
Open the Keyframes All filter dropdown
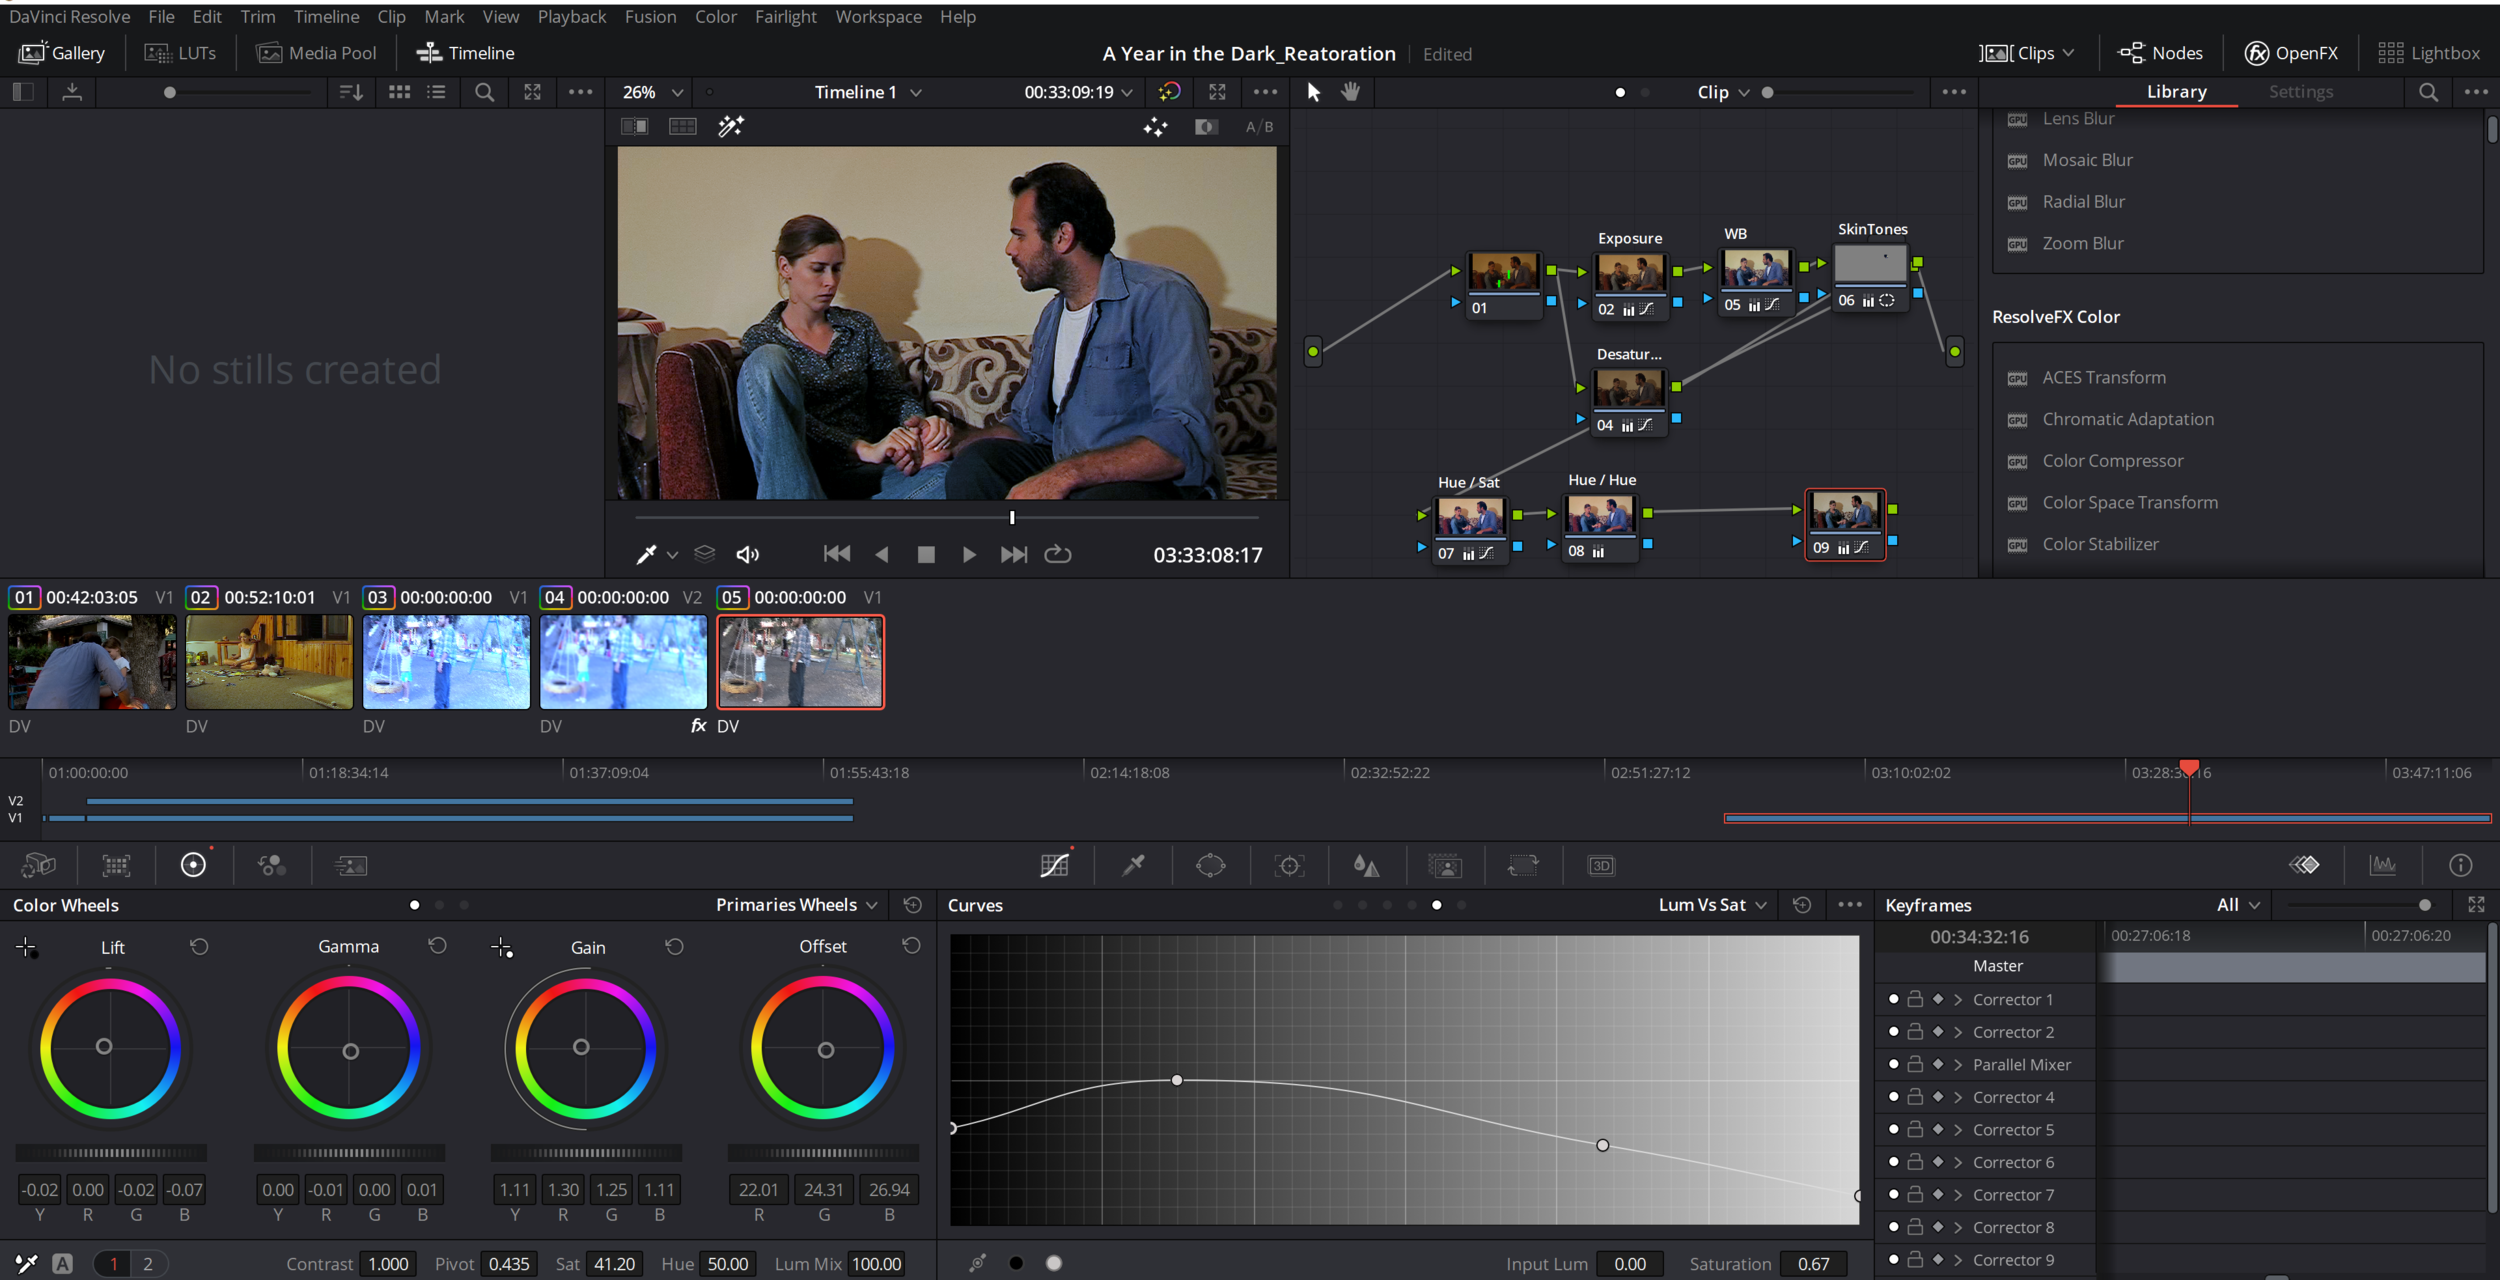point(2238,905)
